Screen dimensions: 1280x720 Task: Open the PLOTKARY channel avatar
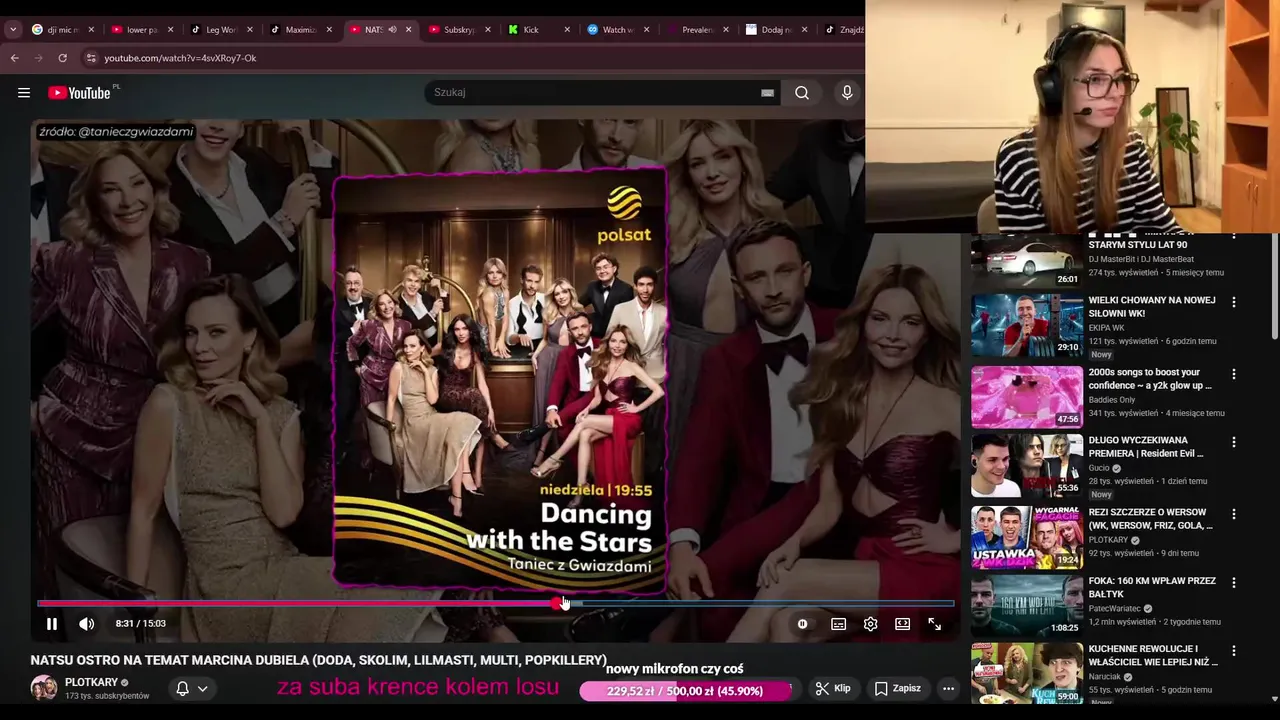point(44,688)
